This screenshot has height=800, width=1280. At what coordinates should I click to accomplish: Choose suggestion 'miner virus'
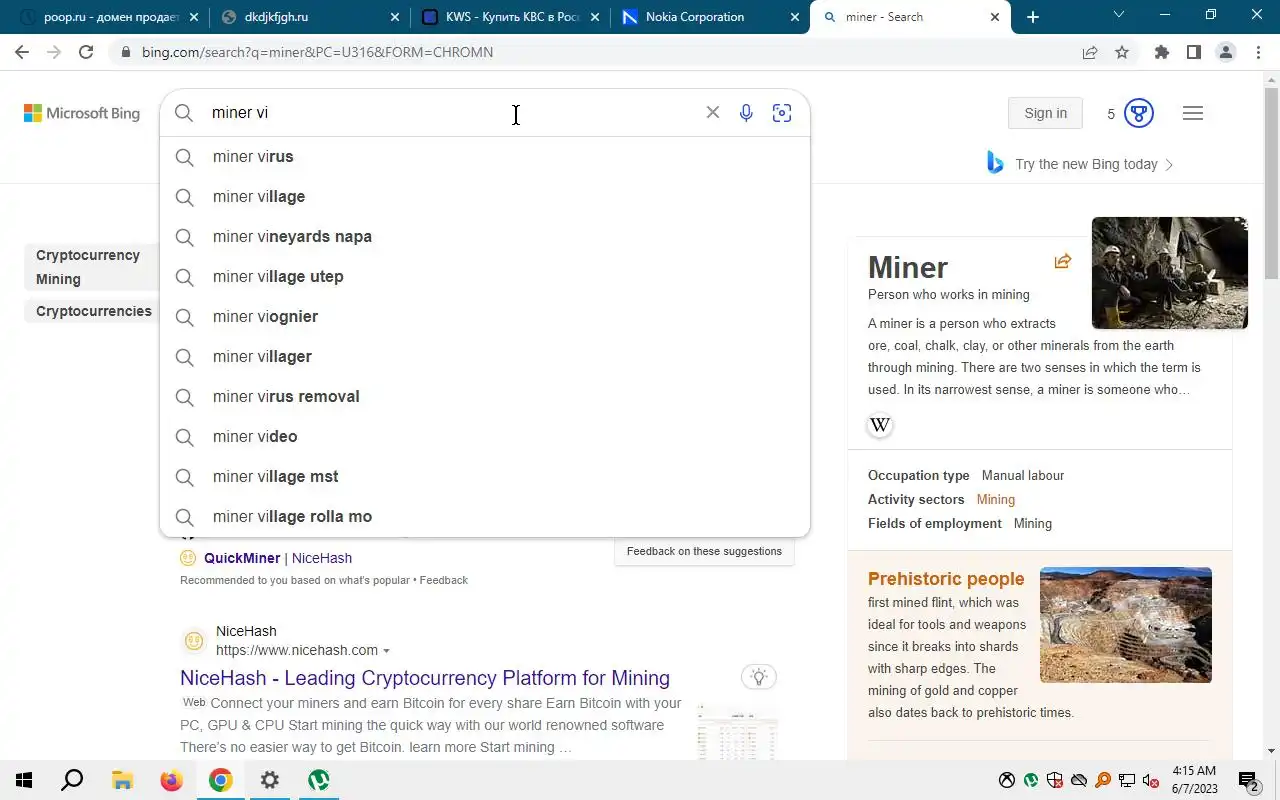pyautogui.click(x=485, y=157)
